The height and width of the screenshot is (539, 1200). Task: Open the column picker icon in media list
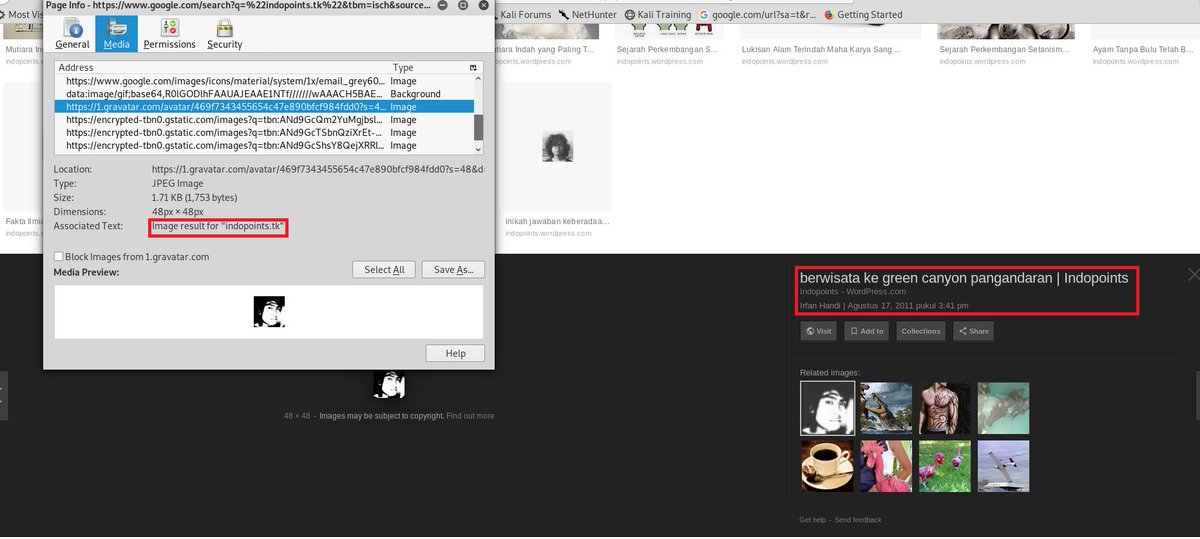pos(474,67)
